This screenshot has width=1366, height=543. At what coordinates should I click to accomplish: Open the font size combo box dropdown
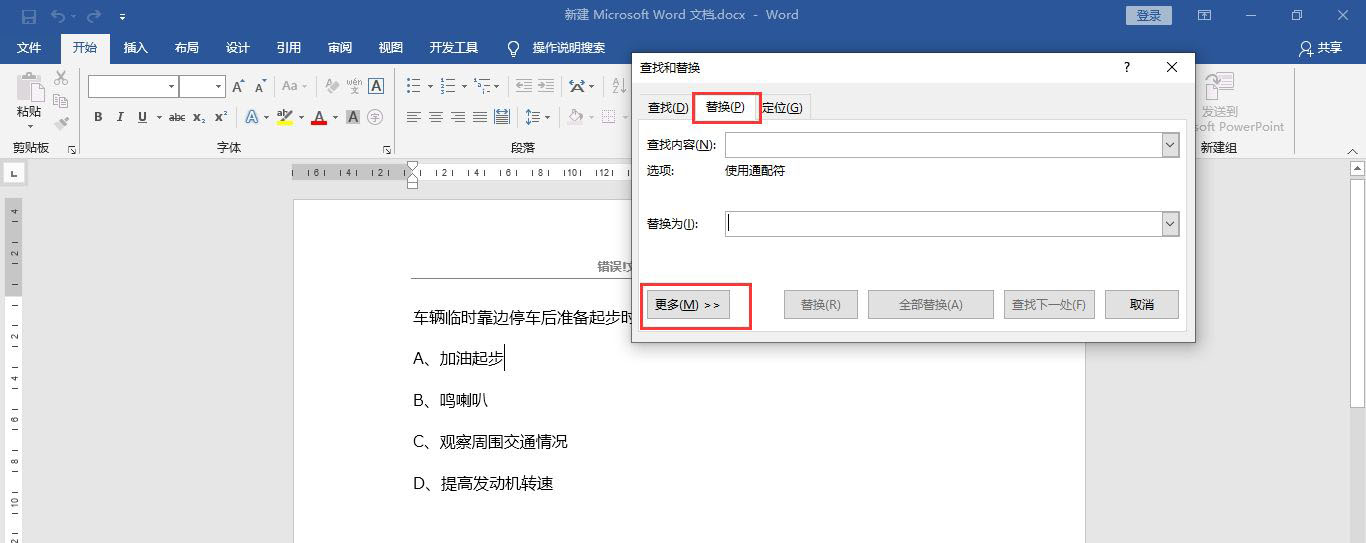217,87
